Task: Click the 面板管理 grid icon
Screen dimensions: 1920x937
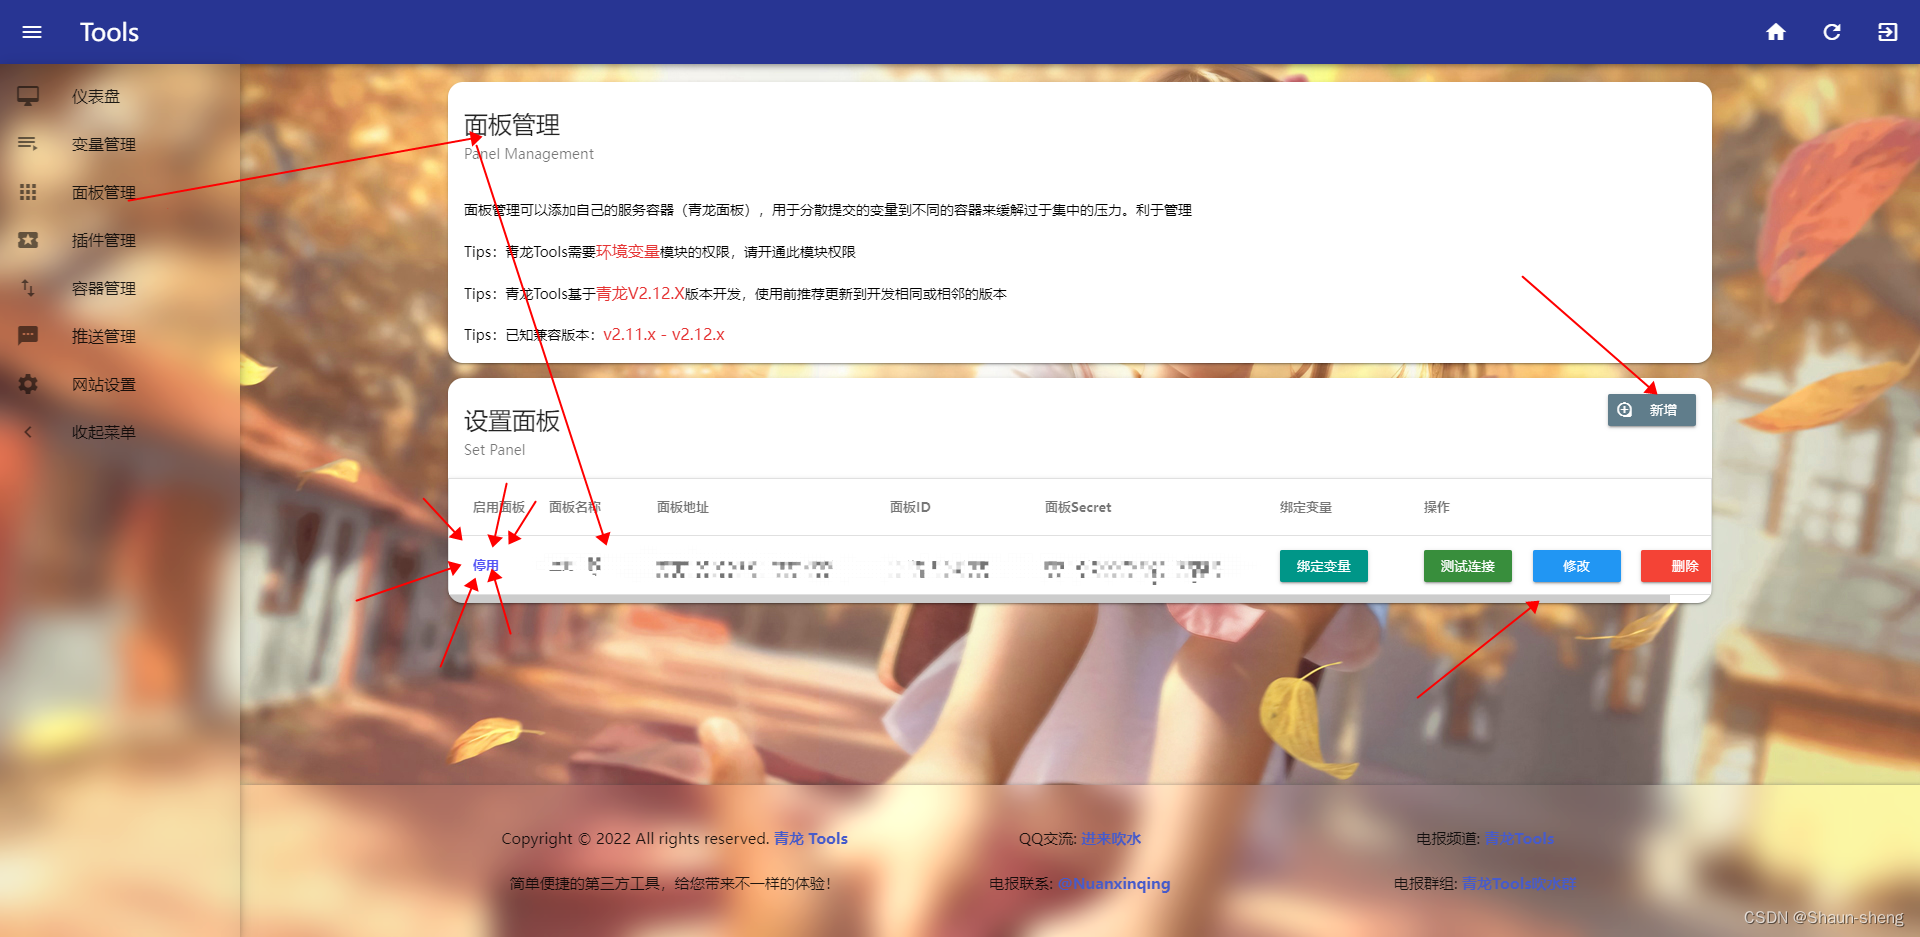Action: (x=28, y=192)
